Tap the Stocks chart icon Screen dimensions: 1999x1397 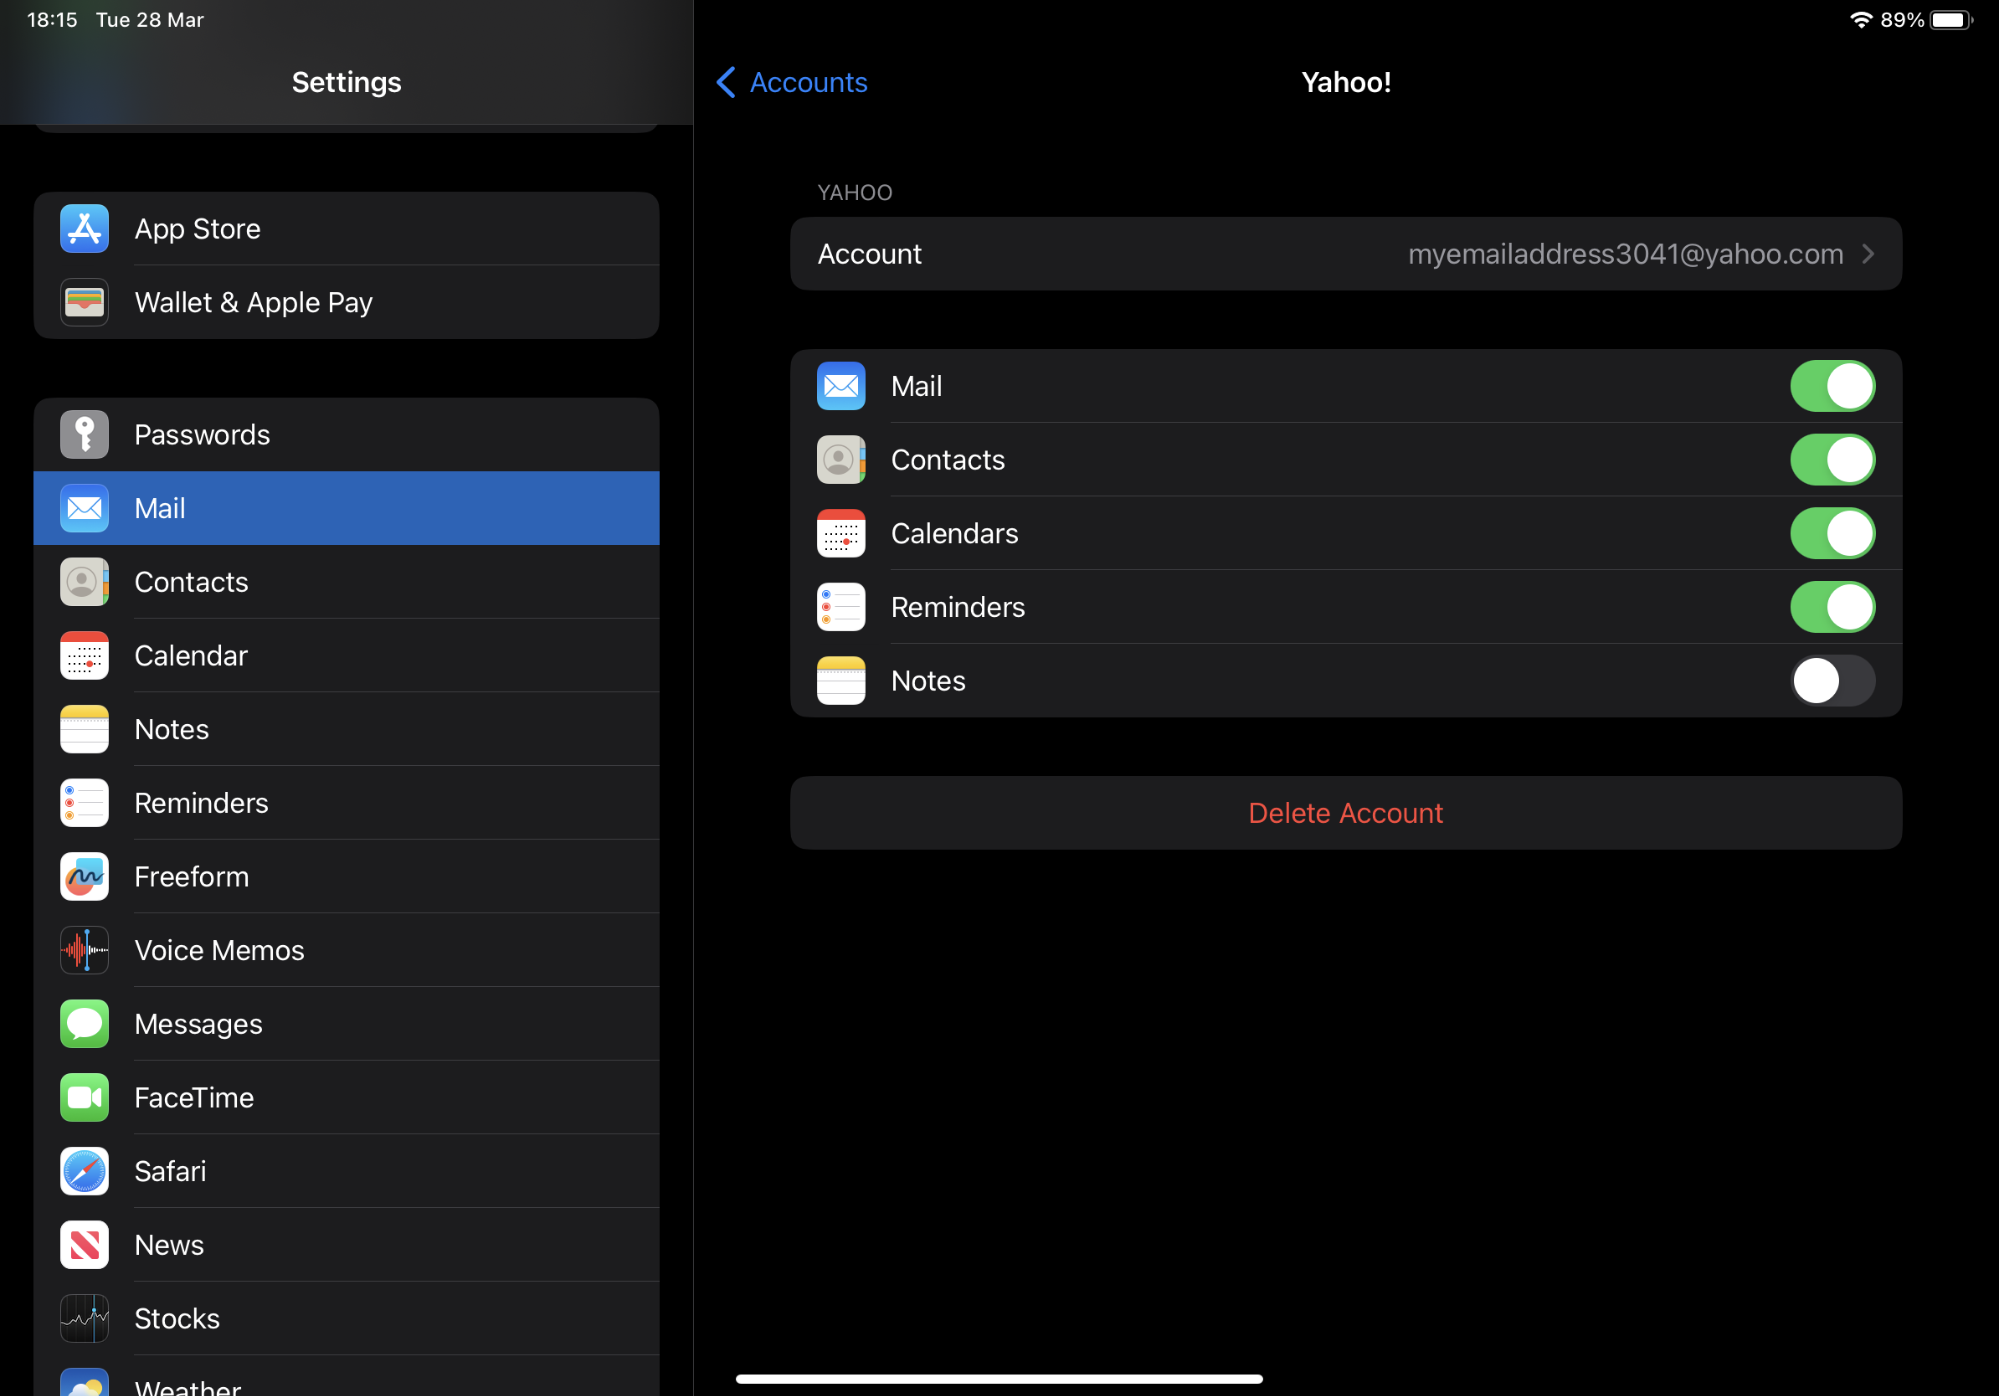[84, 1319]
